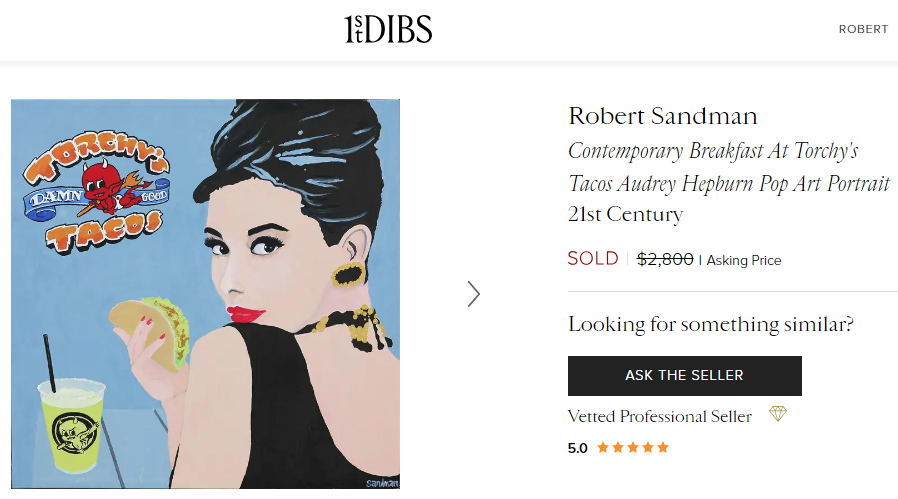Click the Looking for something similar heading
Image resolution: width=898 pixels, height=499 pixels.
point(710,324)
